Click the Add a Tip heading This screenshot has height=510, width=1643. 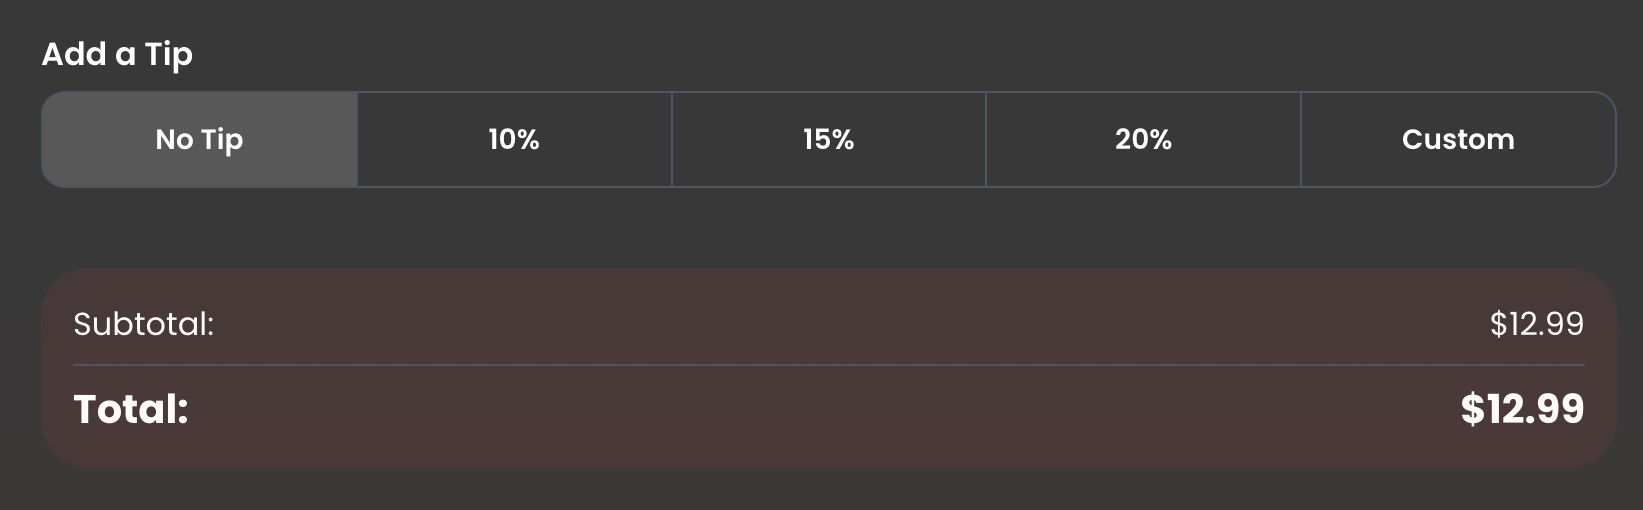[x=117, y=54]
